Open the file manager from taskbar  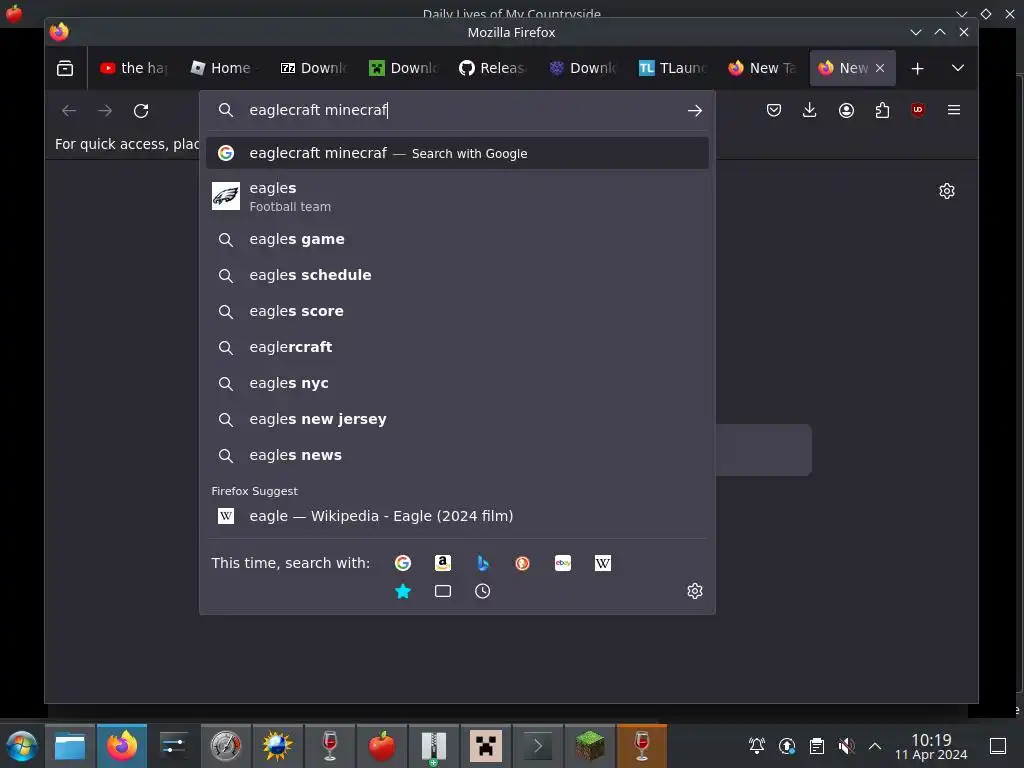(70, 746)
